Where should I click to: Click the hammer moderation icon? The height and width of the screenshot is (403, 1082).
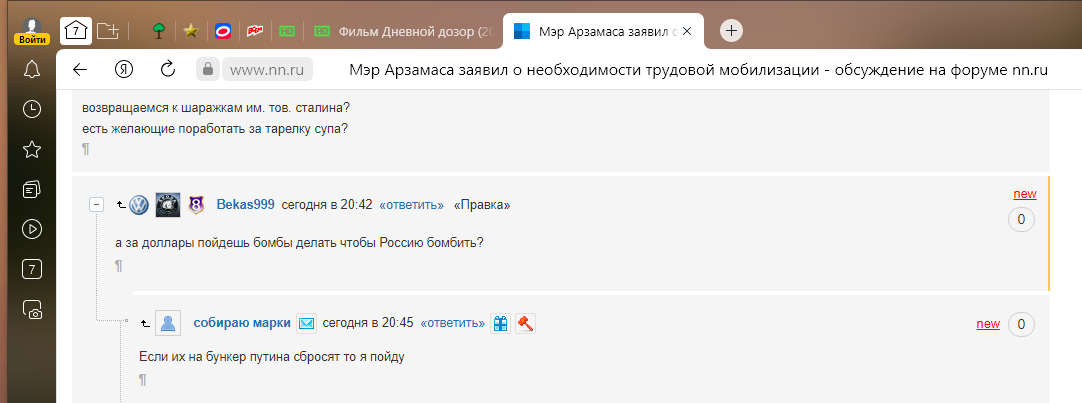[x=526, y=323]
